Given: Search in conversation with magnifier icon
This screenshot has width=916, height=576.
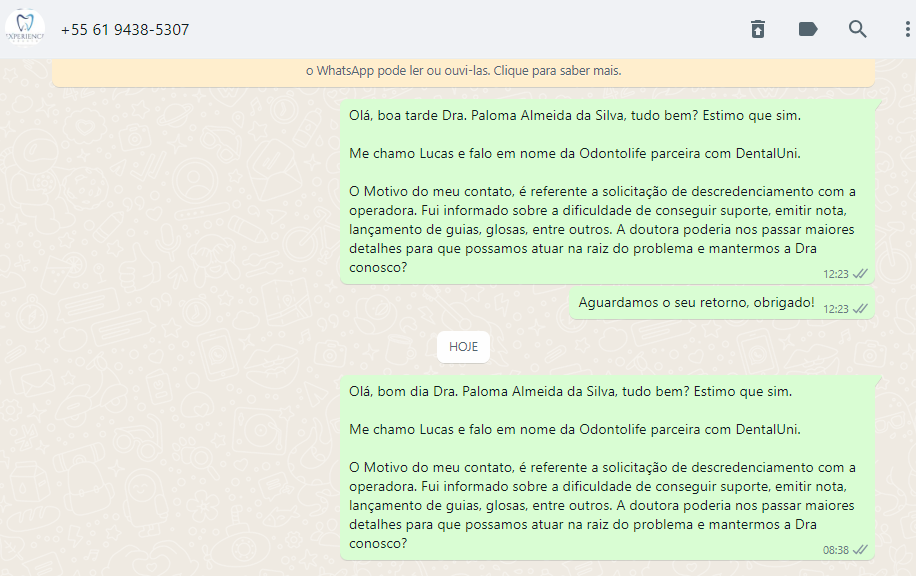Looking at the screenshot, I should [x=858, y=29].
